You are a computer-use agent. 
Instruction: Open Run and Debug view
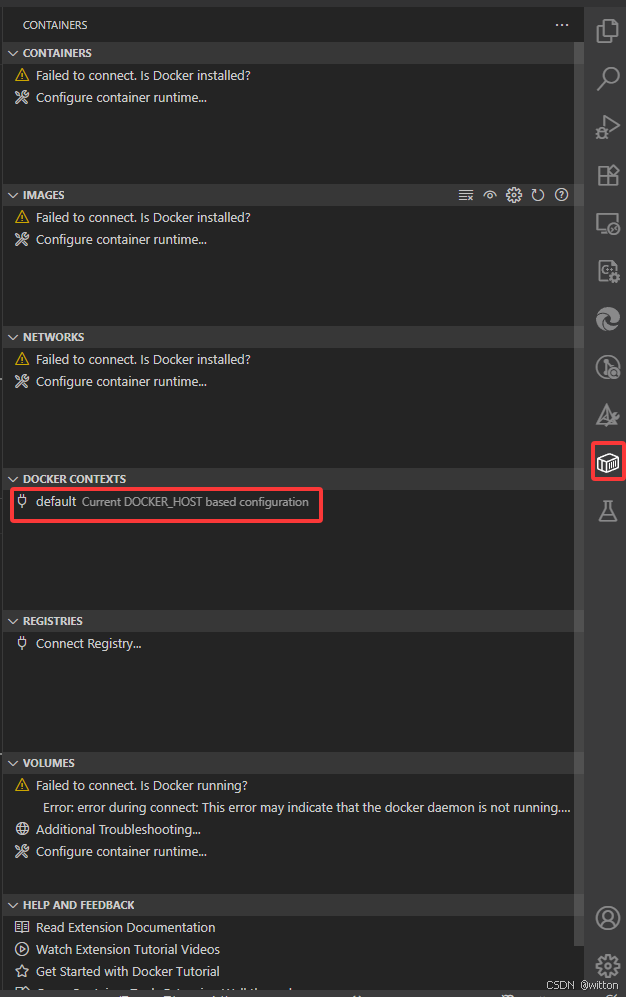click(607, 127)
